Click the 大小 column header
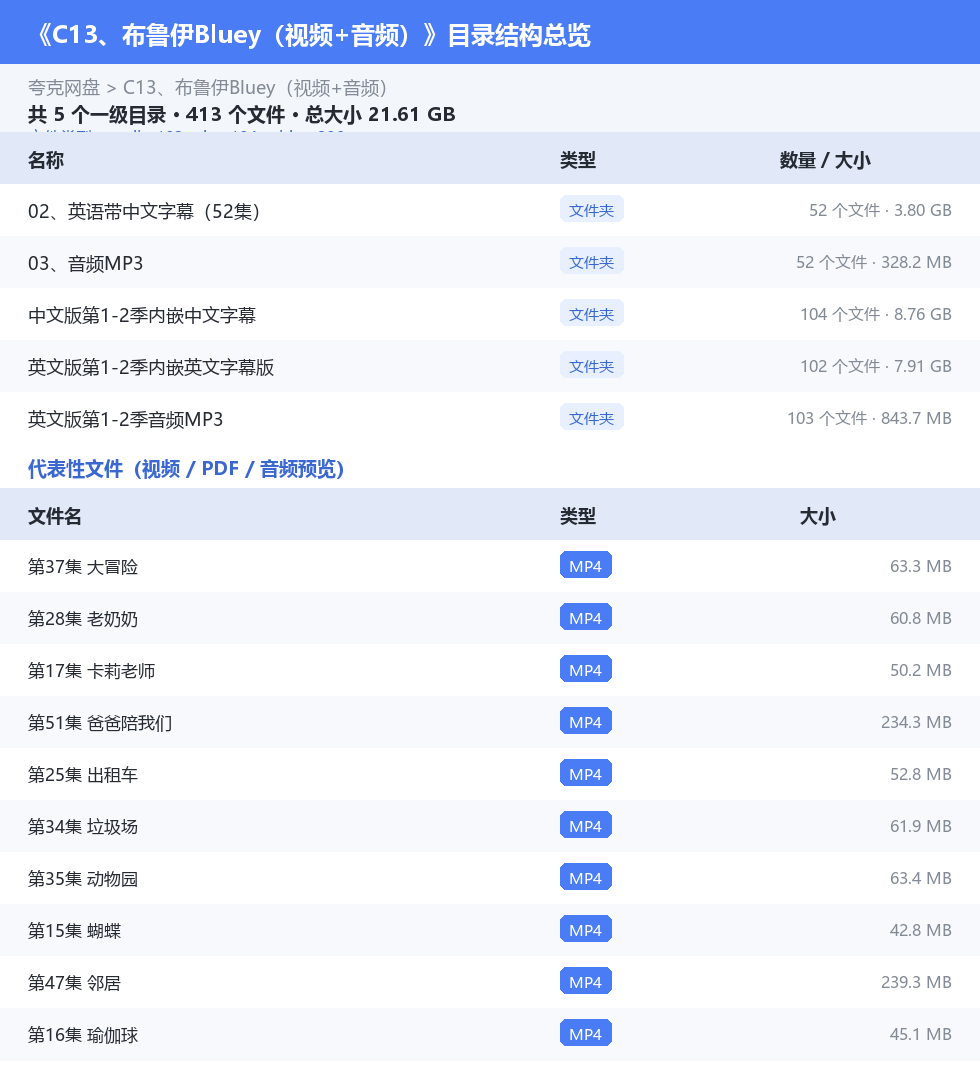This screenshot has height=1092, width=980. pos(818,516)
